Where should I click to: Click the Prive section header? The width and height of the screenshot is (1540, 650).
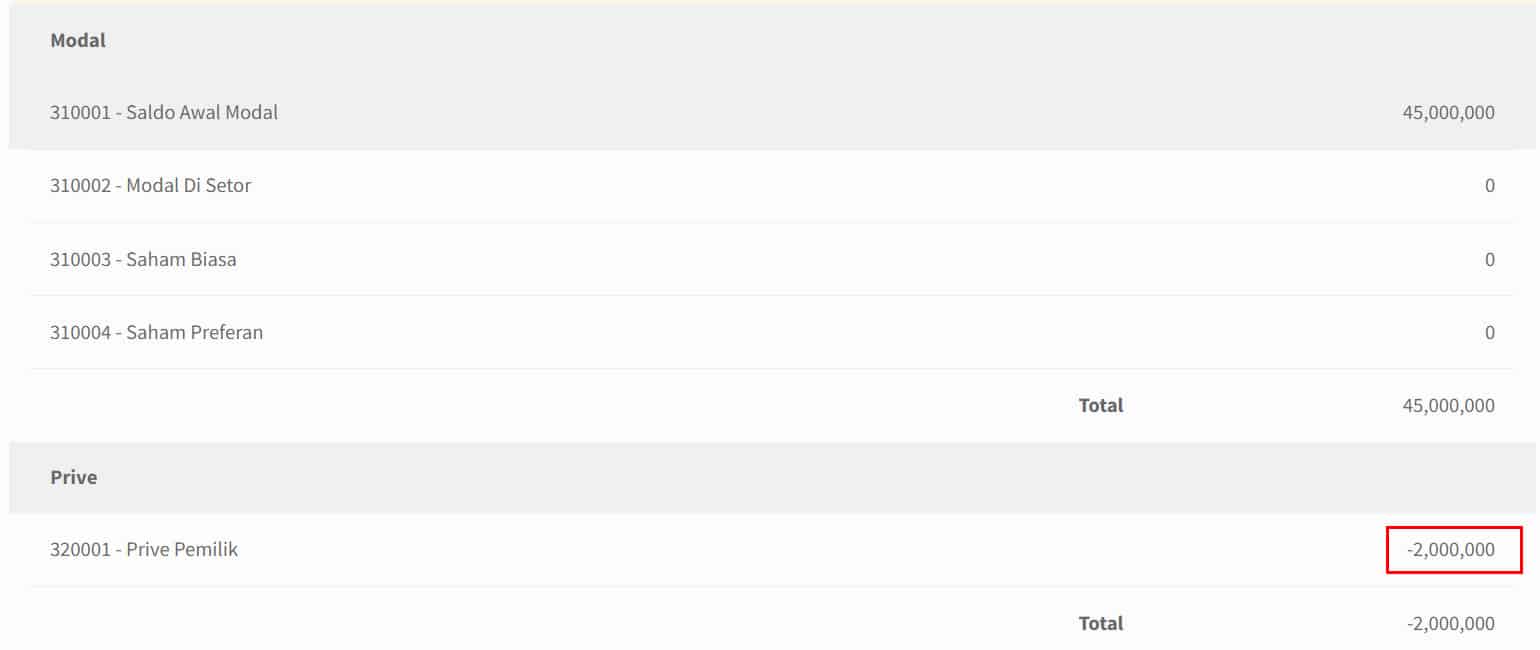pyautogui.click(x=74, y=477)
